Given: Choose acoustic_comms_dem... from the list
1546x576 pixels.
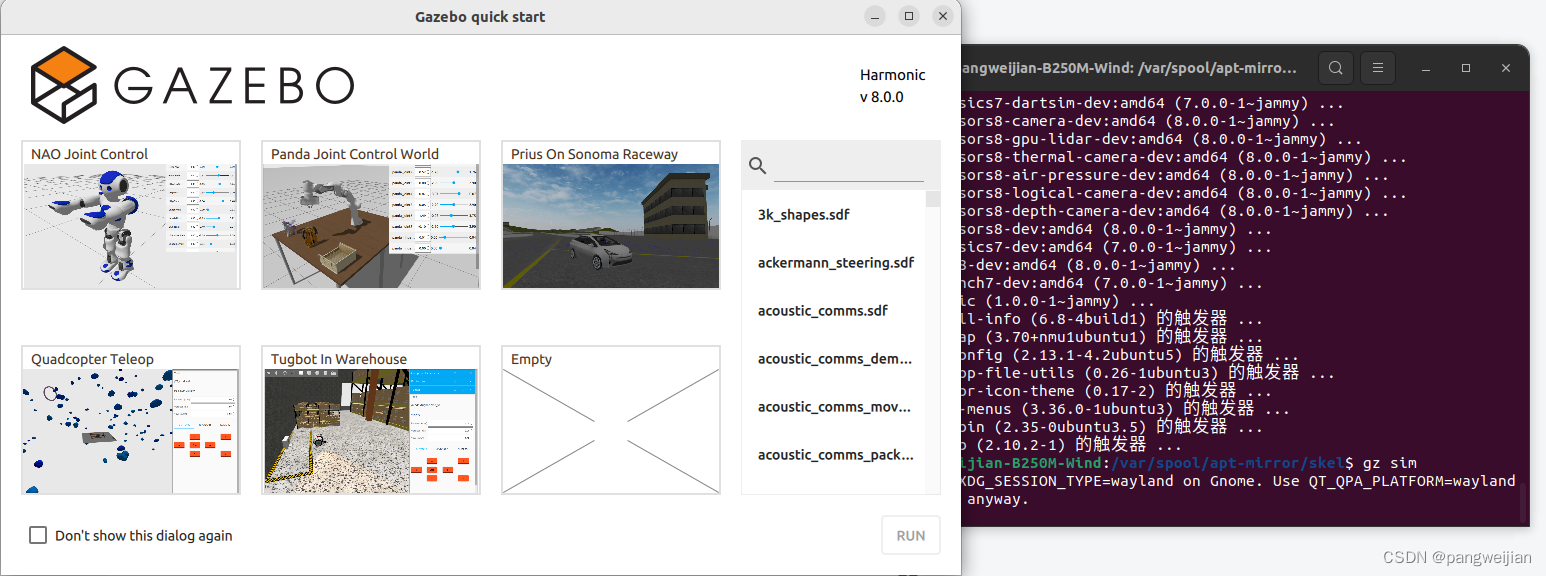Looking at the screenshot, I should 834,358.
